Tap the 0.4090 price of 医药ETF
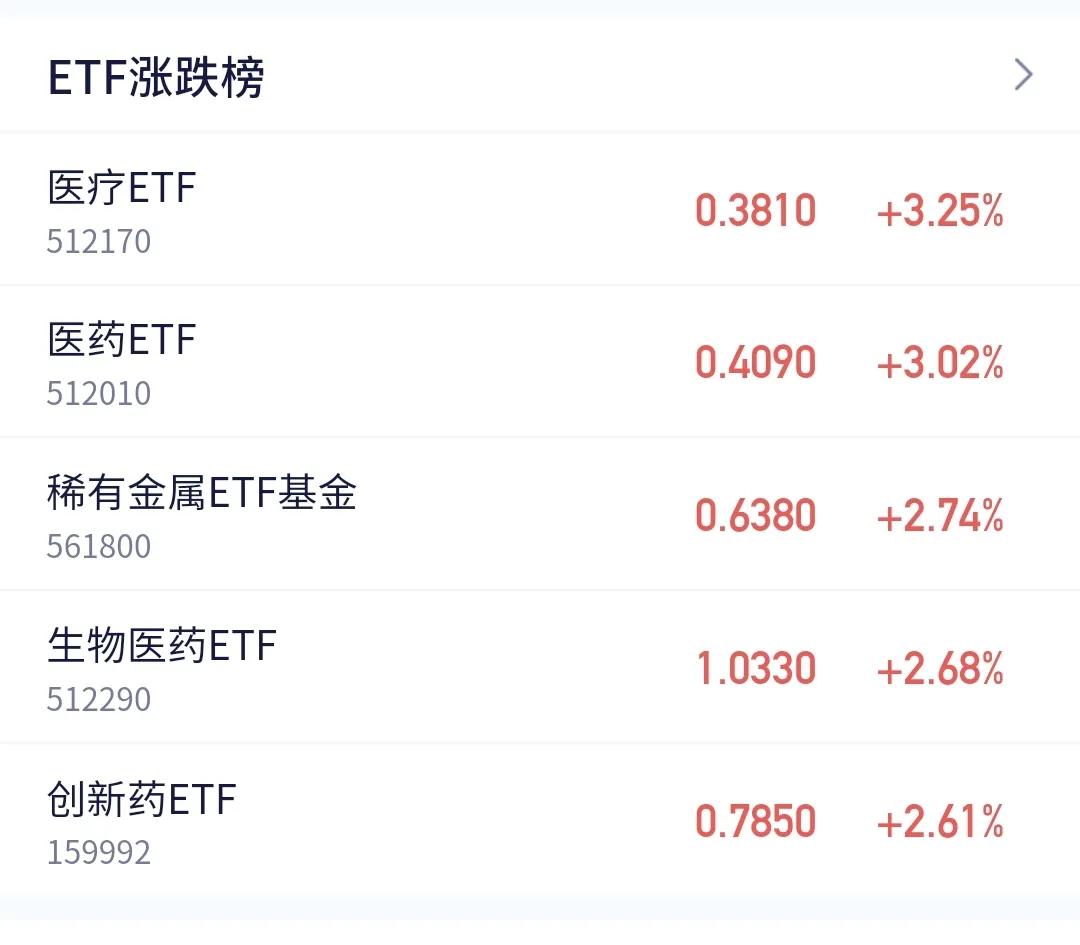1080x945 pixels. [756, 362]
